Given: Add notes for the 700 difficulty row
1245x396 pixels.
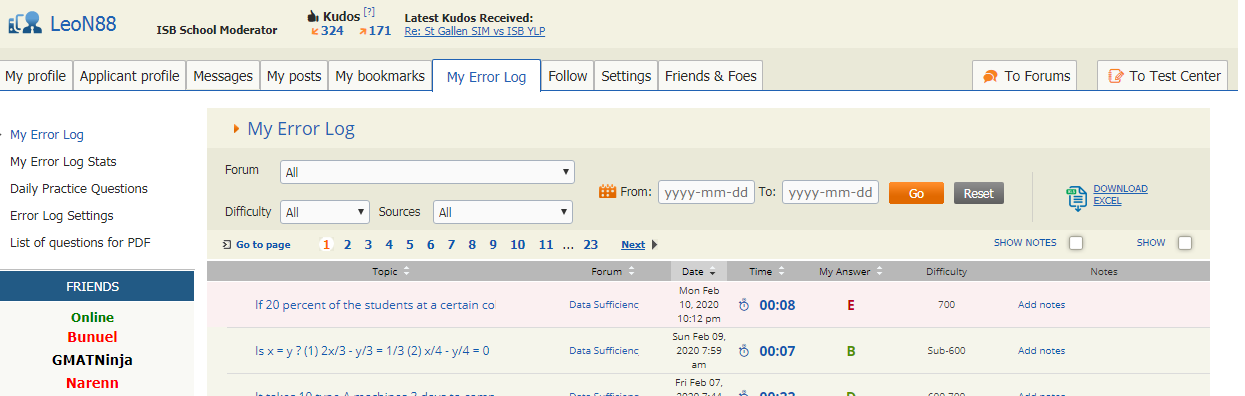Looking at the screenshot, I should (x=1041, y=305).
